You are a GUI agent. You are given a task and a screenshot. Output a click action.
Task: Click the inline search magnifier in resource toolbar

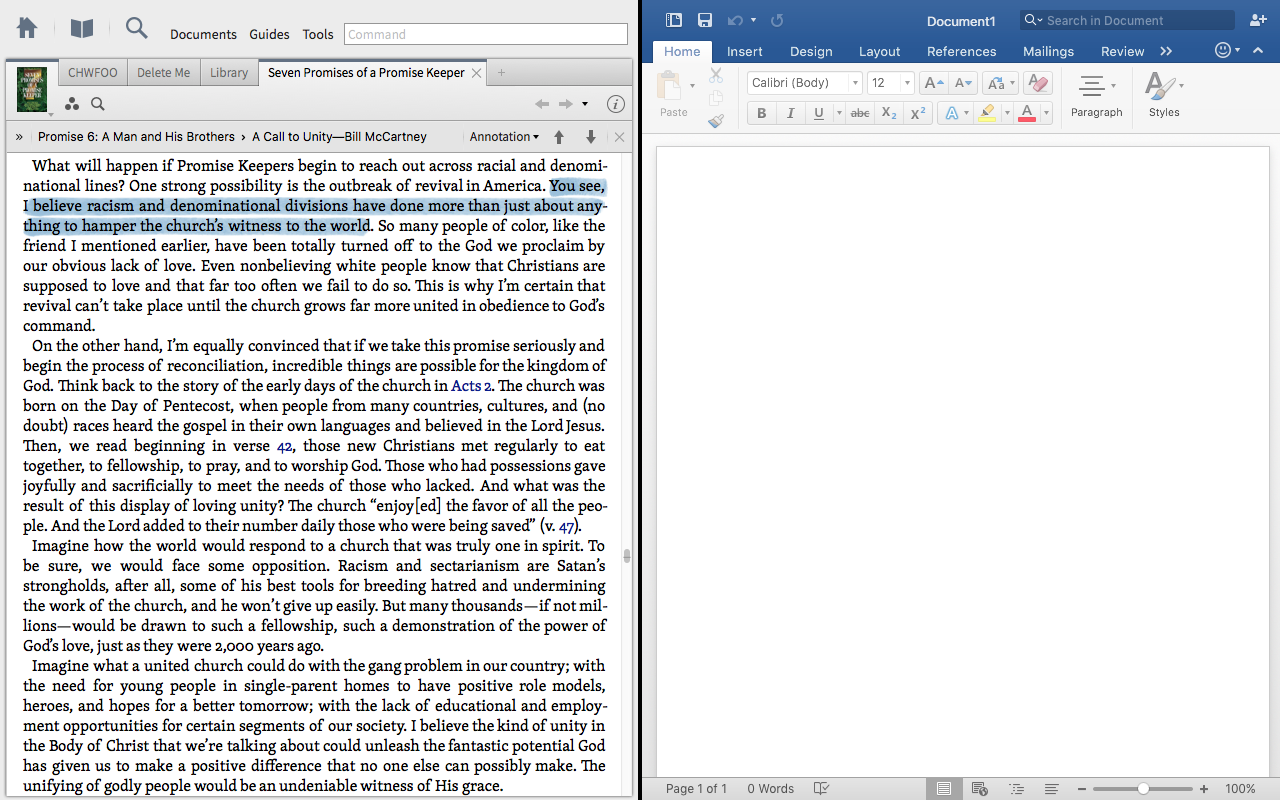click(x=98, y=104)
